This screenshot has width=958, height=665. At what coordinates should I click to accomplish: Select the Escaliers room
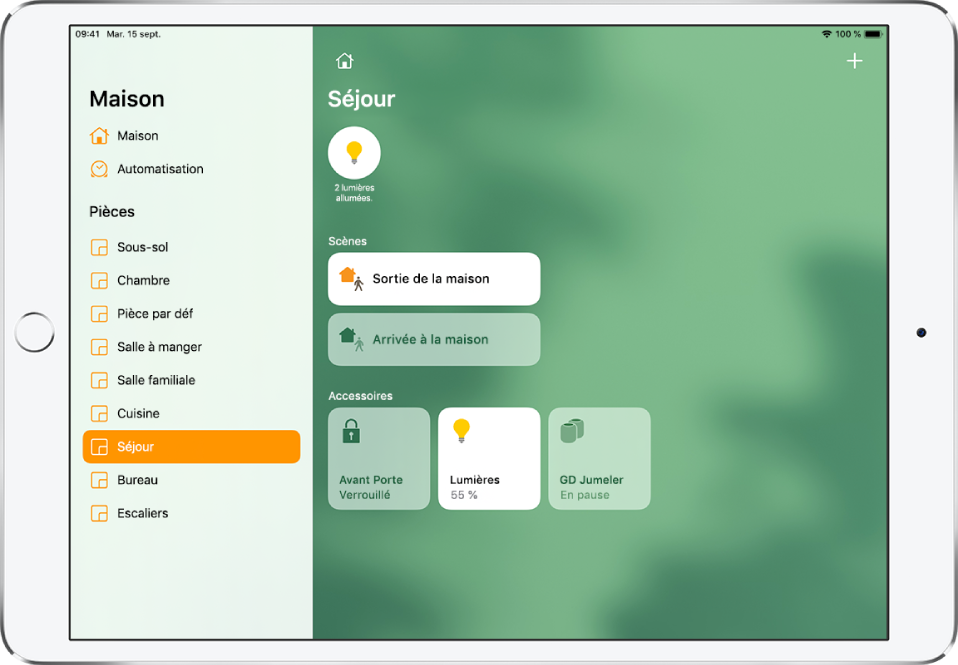coord(191,513)
